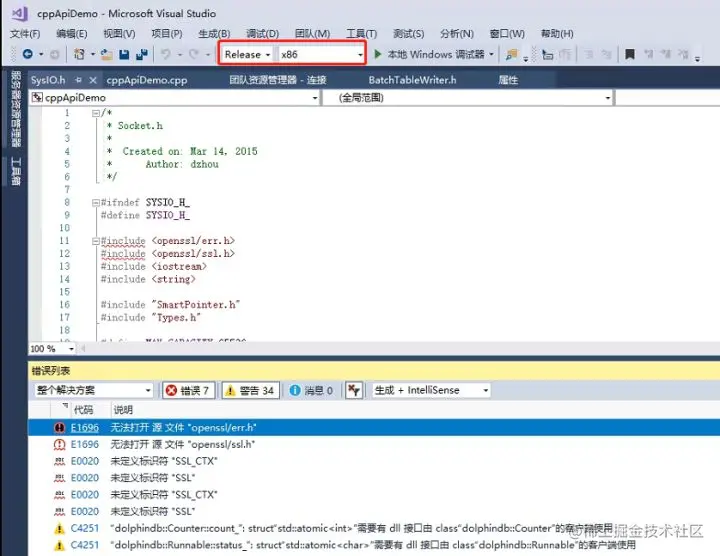Toggle the 错误 7 errors filter
Image resolution: width=720 pixels, height=556 pixels.
(x=189, y=390)
